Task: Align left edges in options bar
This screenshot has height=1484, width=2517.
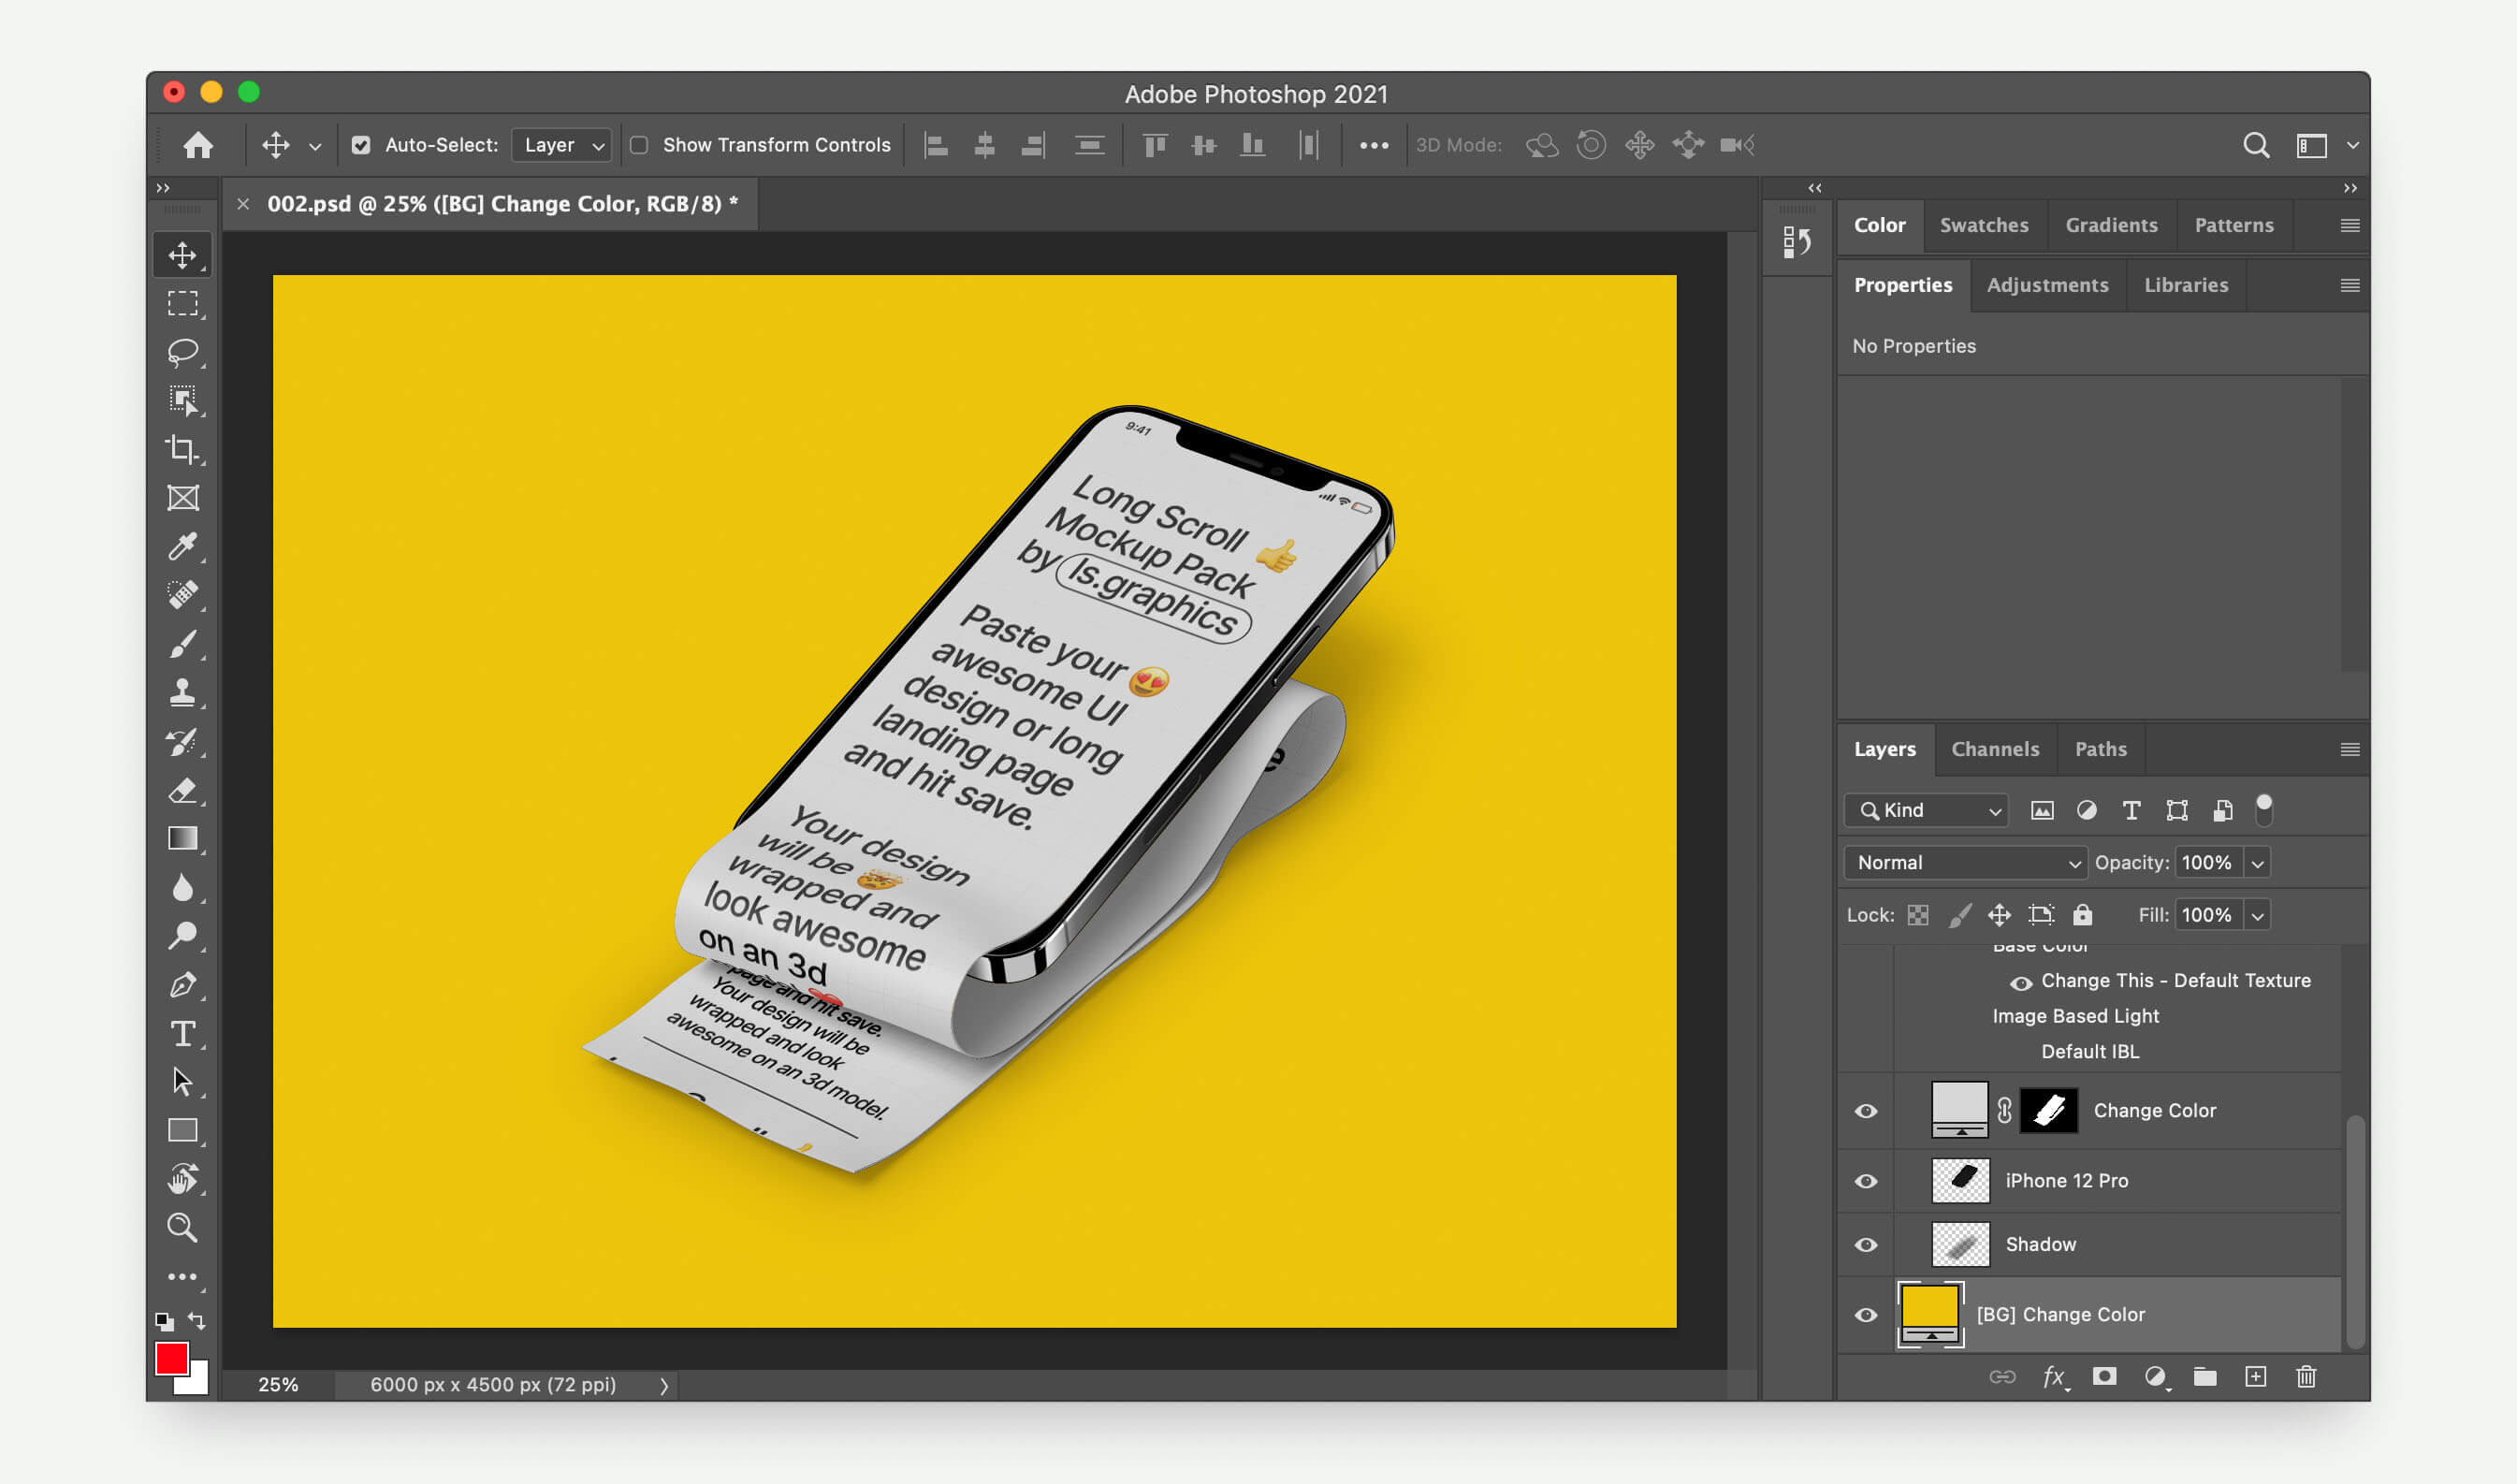Action: tap(936, 145)
